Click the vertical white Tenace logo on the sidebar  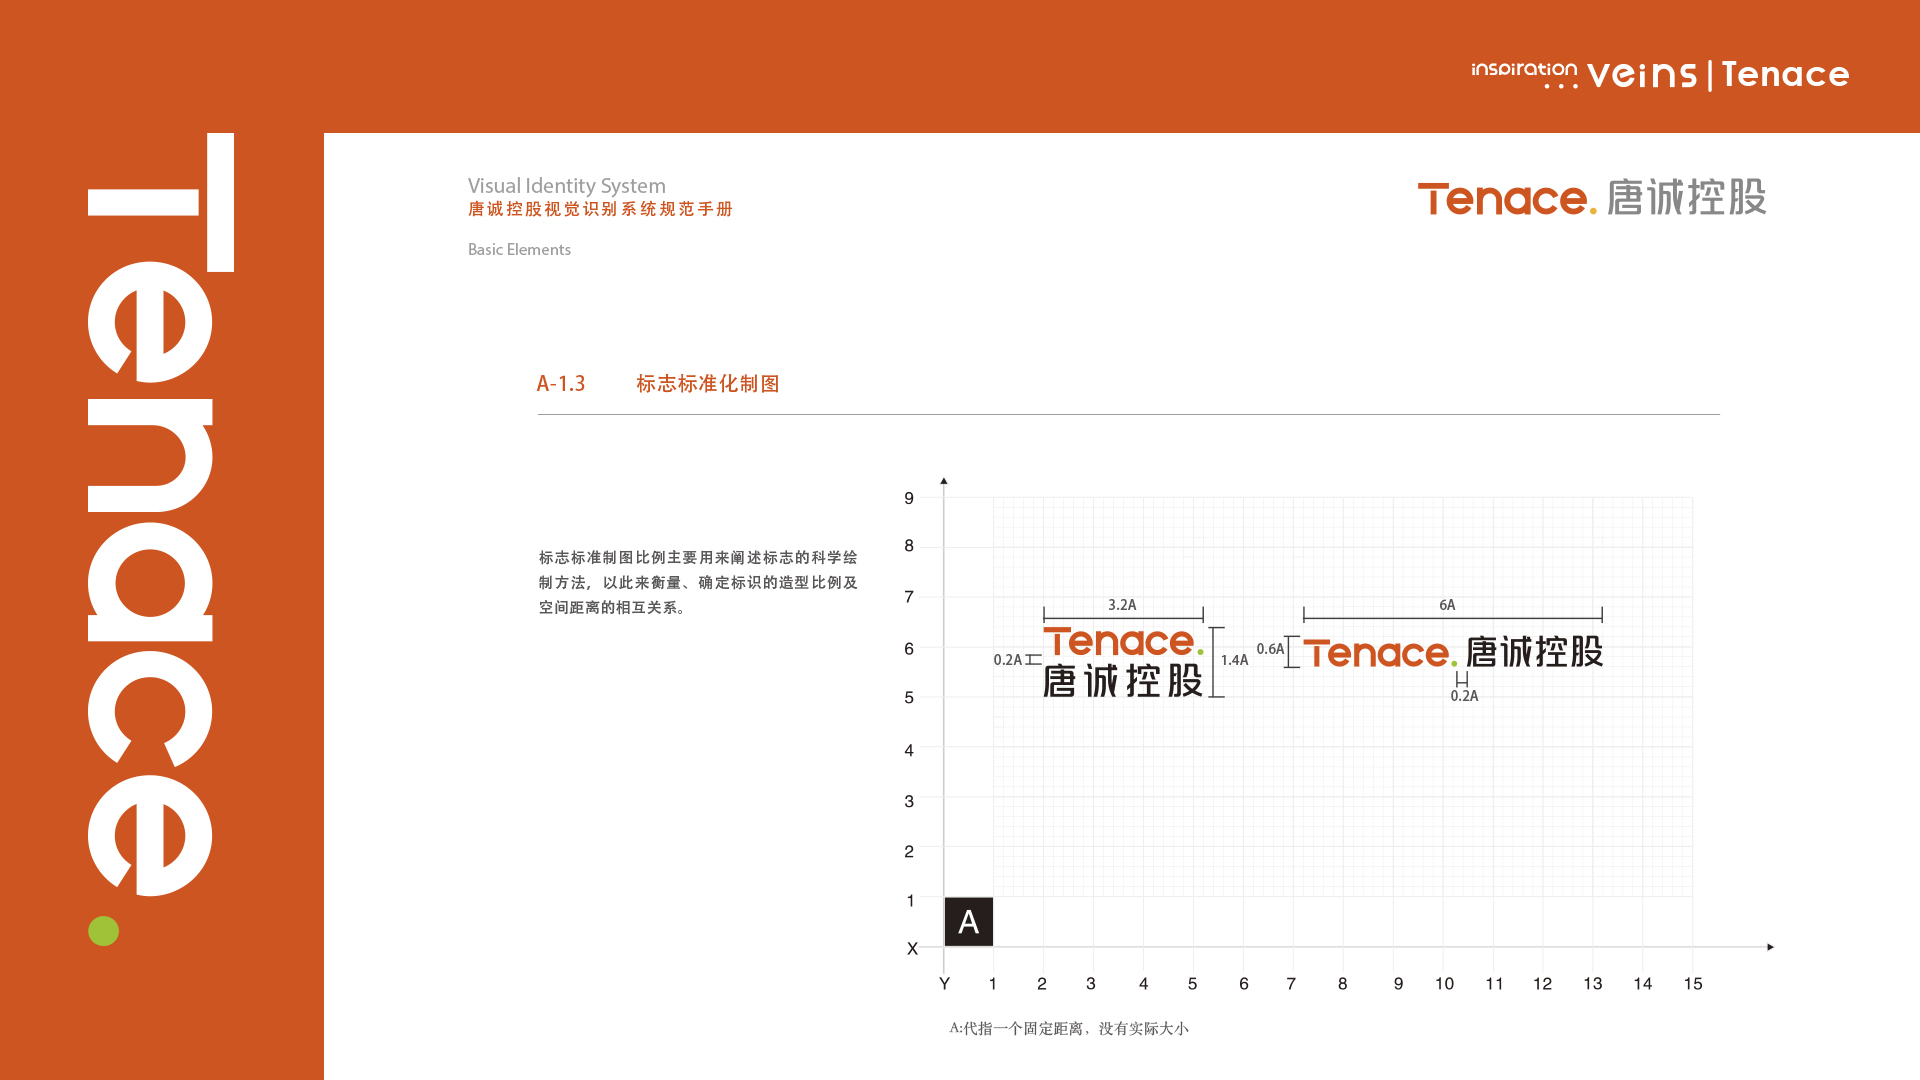(161, 514)
